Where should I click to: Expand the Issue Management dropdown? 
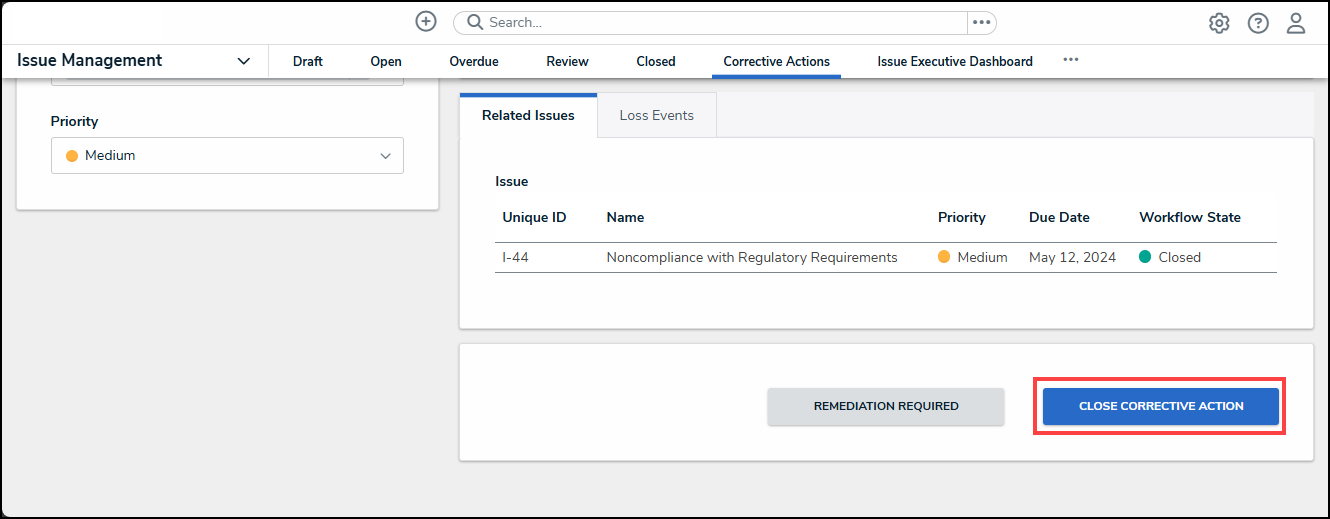[x=243, y=61]
